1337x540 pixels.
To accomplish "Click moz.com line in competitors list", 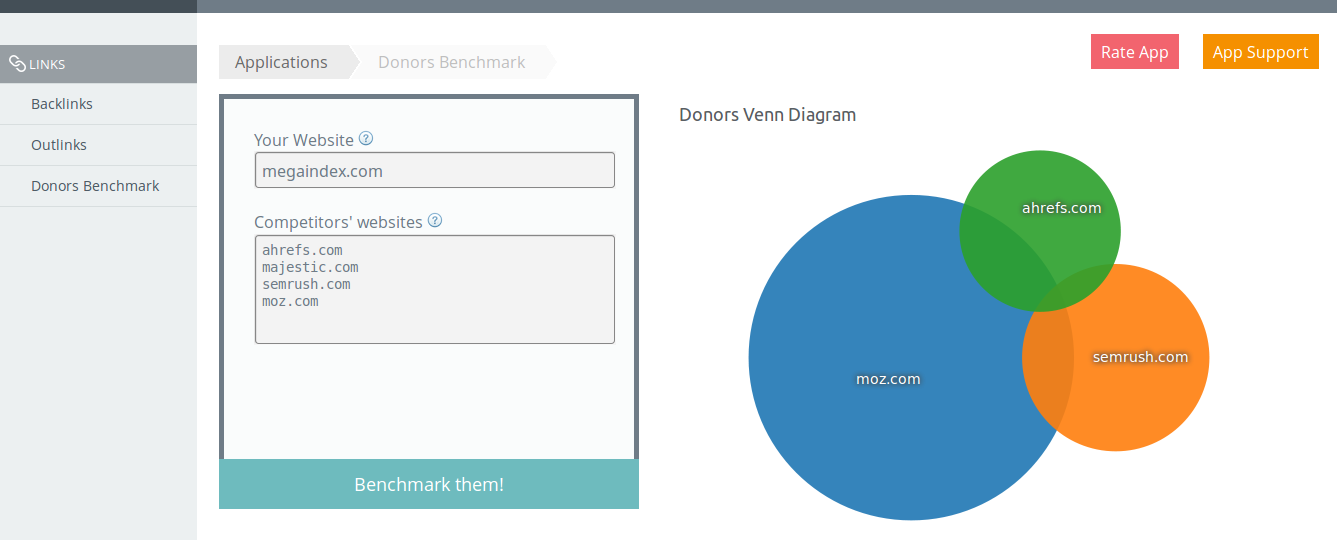I will (290, 301).
